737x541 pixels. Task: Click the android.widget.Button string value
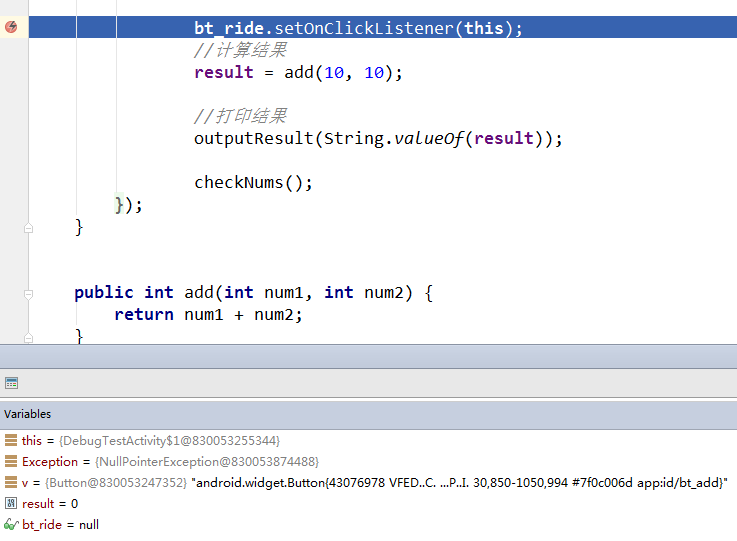[x=459, y=483]
